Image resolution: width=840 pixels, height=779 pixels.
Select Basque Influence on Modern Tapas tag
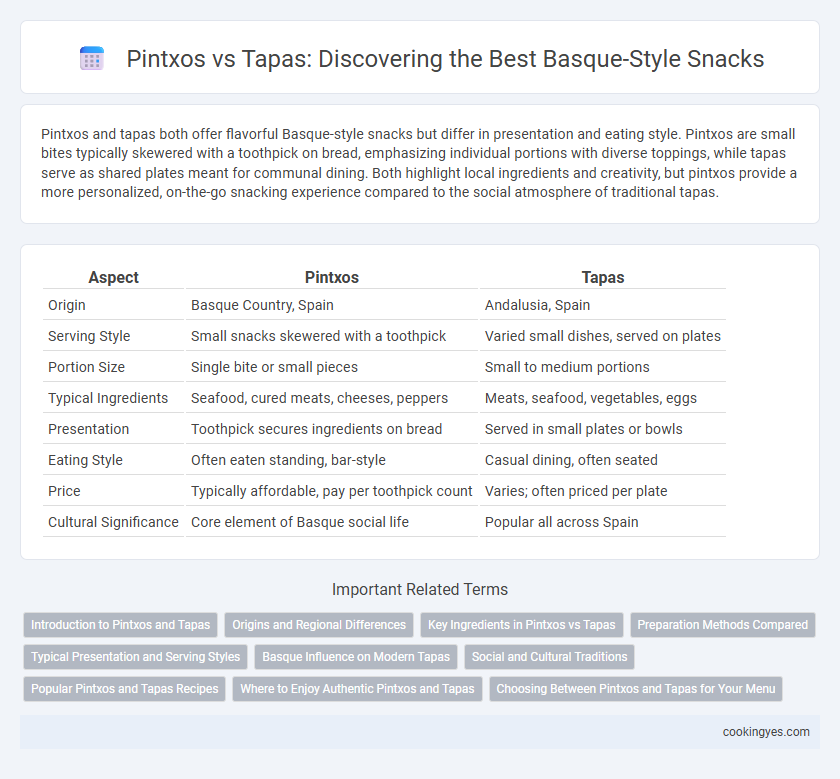click(356, 657)
